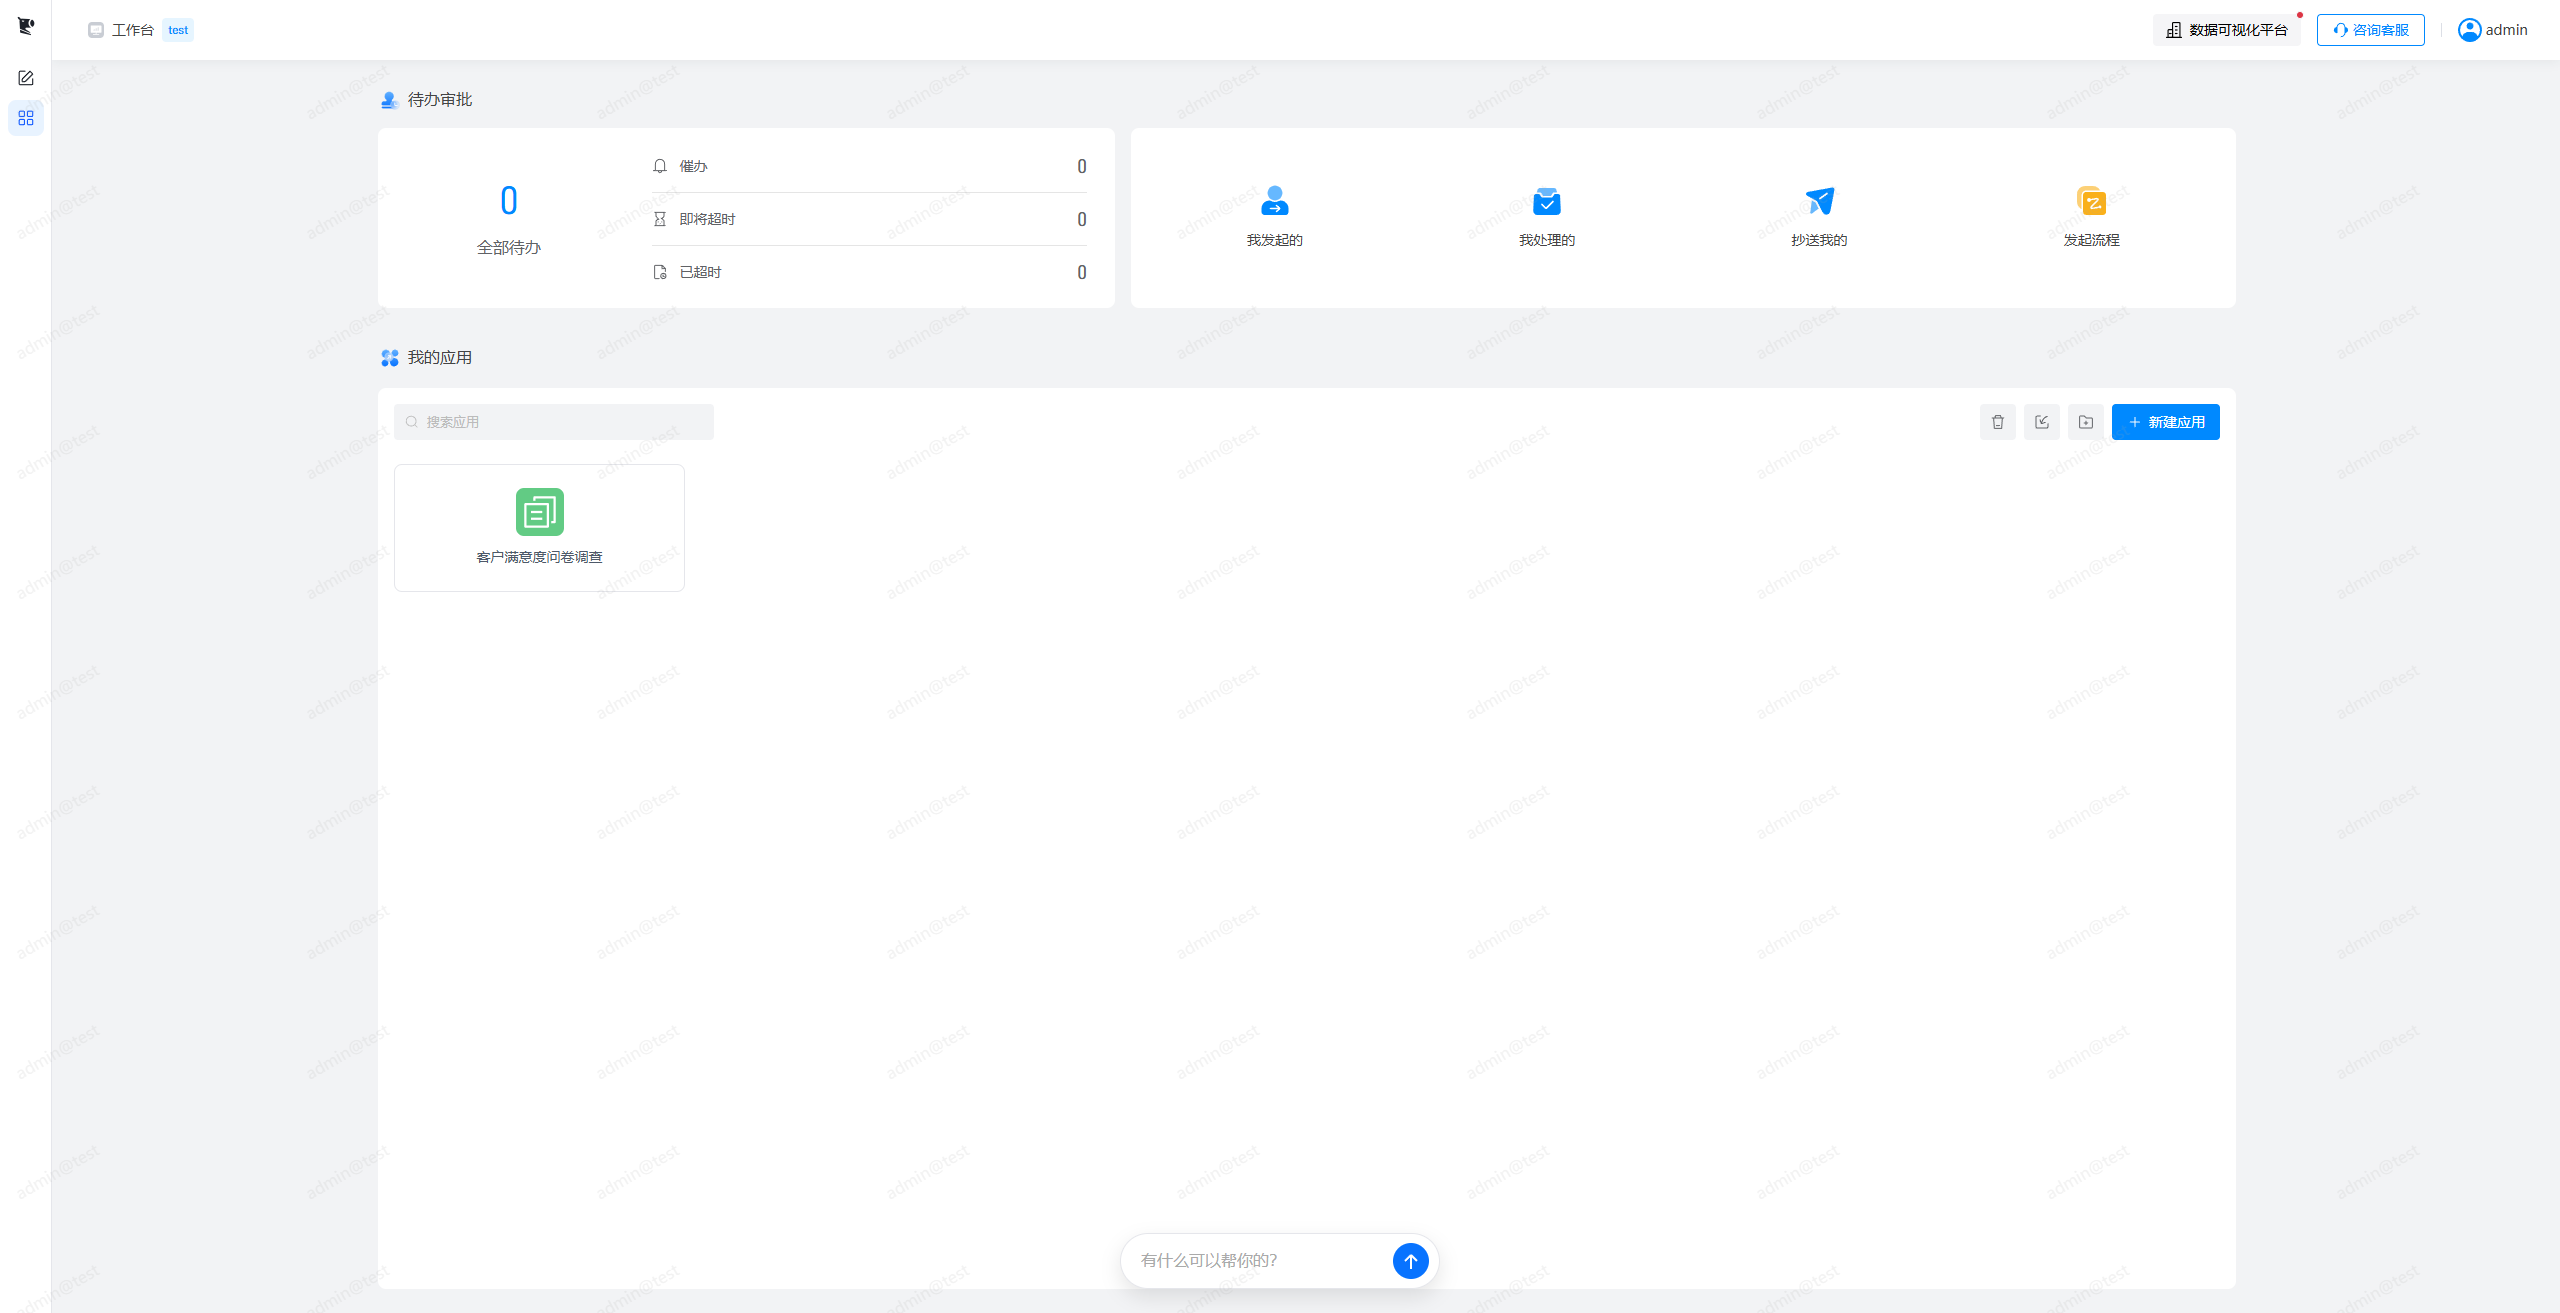Image resolution: width=2560 pixels, height=1313 pixels.
Task: Click the 已超时 row label
Action: click(701, 272)
